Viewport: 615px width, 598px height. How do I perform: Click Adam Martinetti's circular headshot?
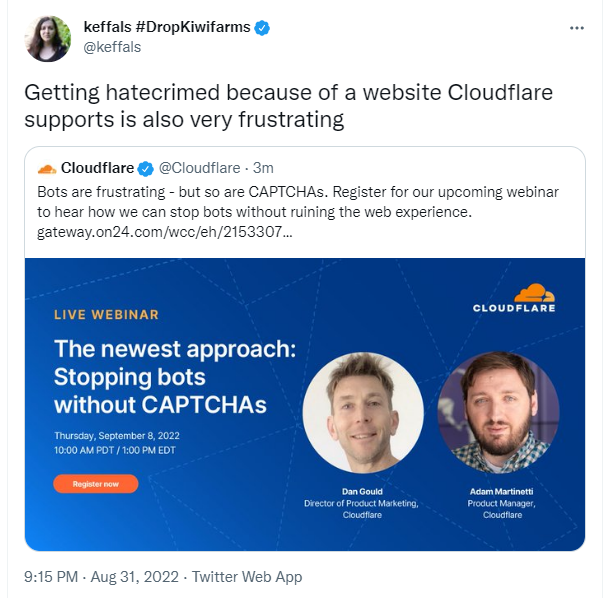tap(498, 413)
